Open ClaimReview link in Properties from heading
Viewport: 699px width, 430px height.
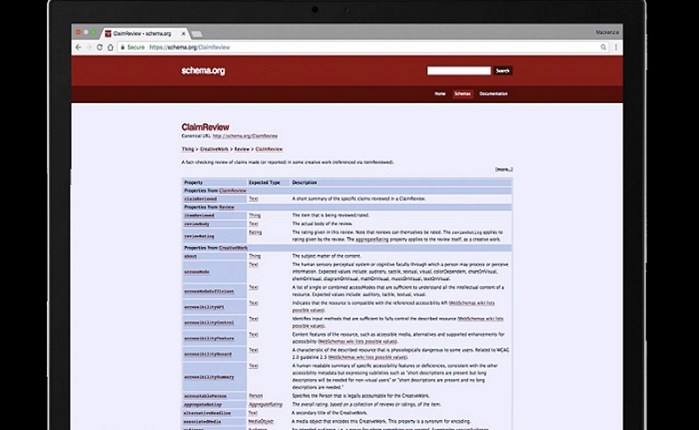pyautogui.click(x=232, y=190)
